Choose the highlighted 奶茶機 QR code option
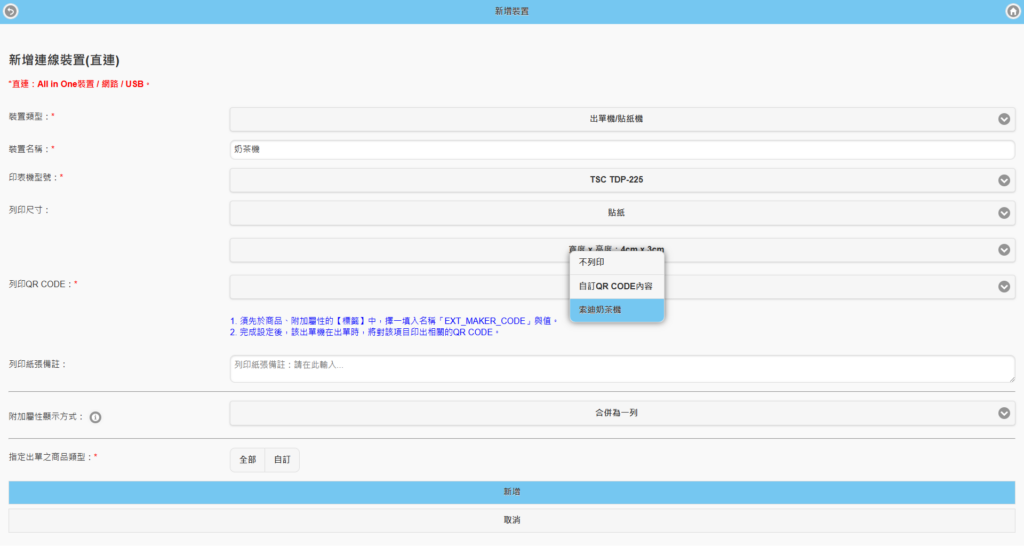This screenshot has height=546, width=1024. pyautogui.click(x=616, y=310)
